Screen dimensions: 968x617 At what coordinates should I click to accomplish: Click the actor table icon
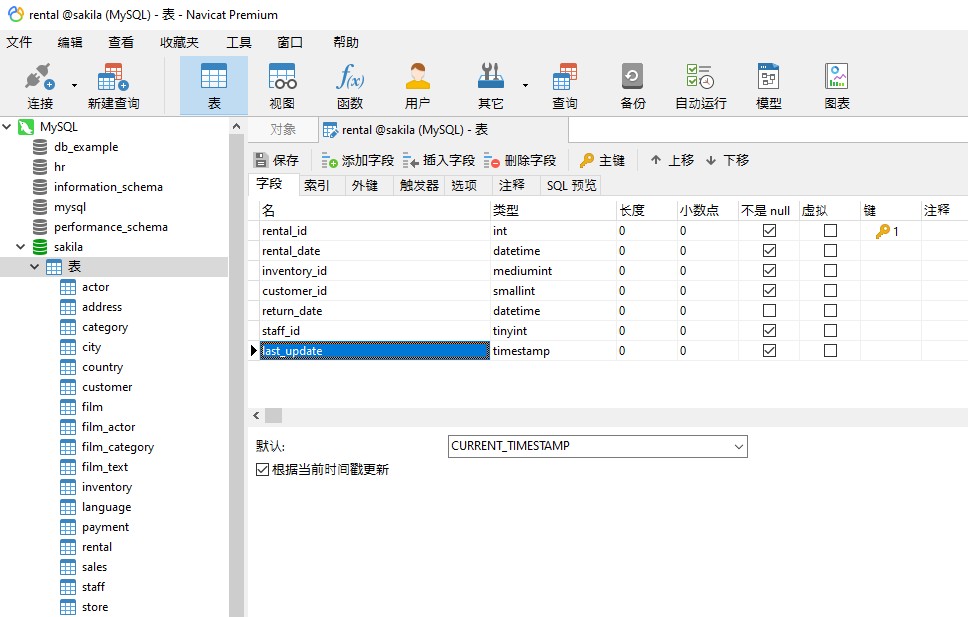(x=68, y=287)
